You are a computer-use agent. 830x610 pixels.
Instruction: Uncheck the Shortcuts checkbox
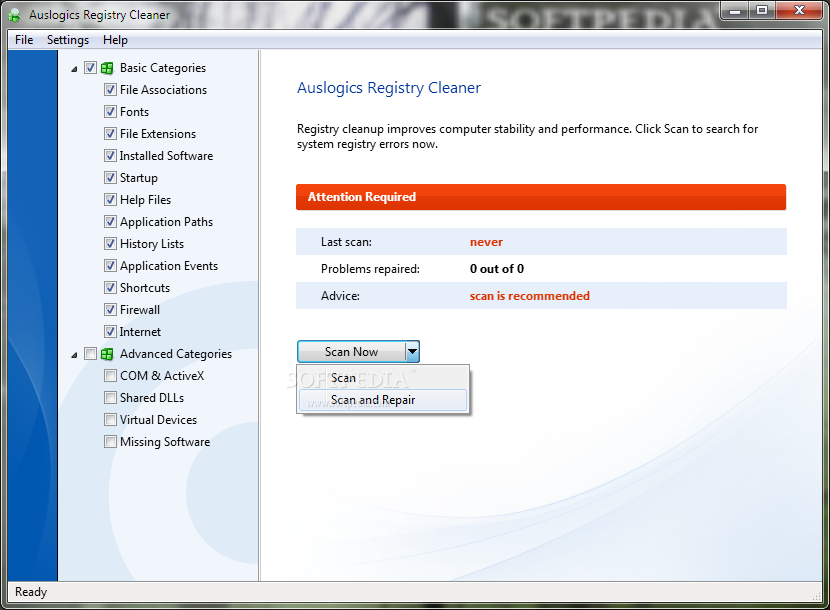(x=110, y=288)
